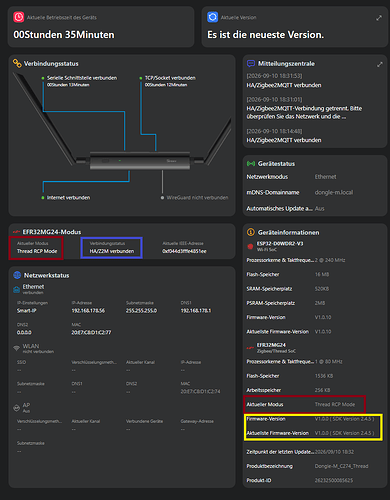Click the orange Geräteinformationen info icon
The image size is (390, 500).
(251, 232)
